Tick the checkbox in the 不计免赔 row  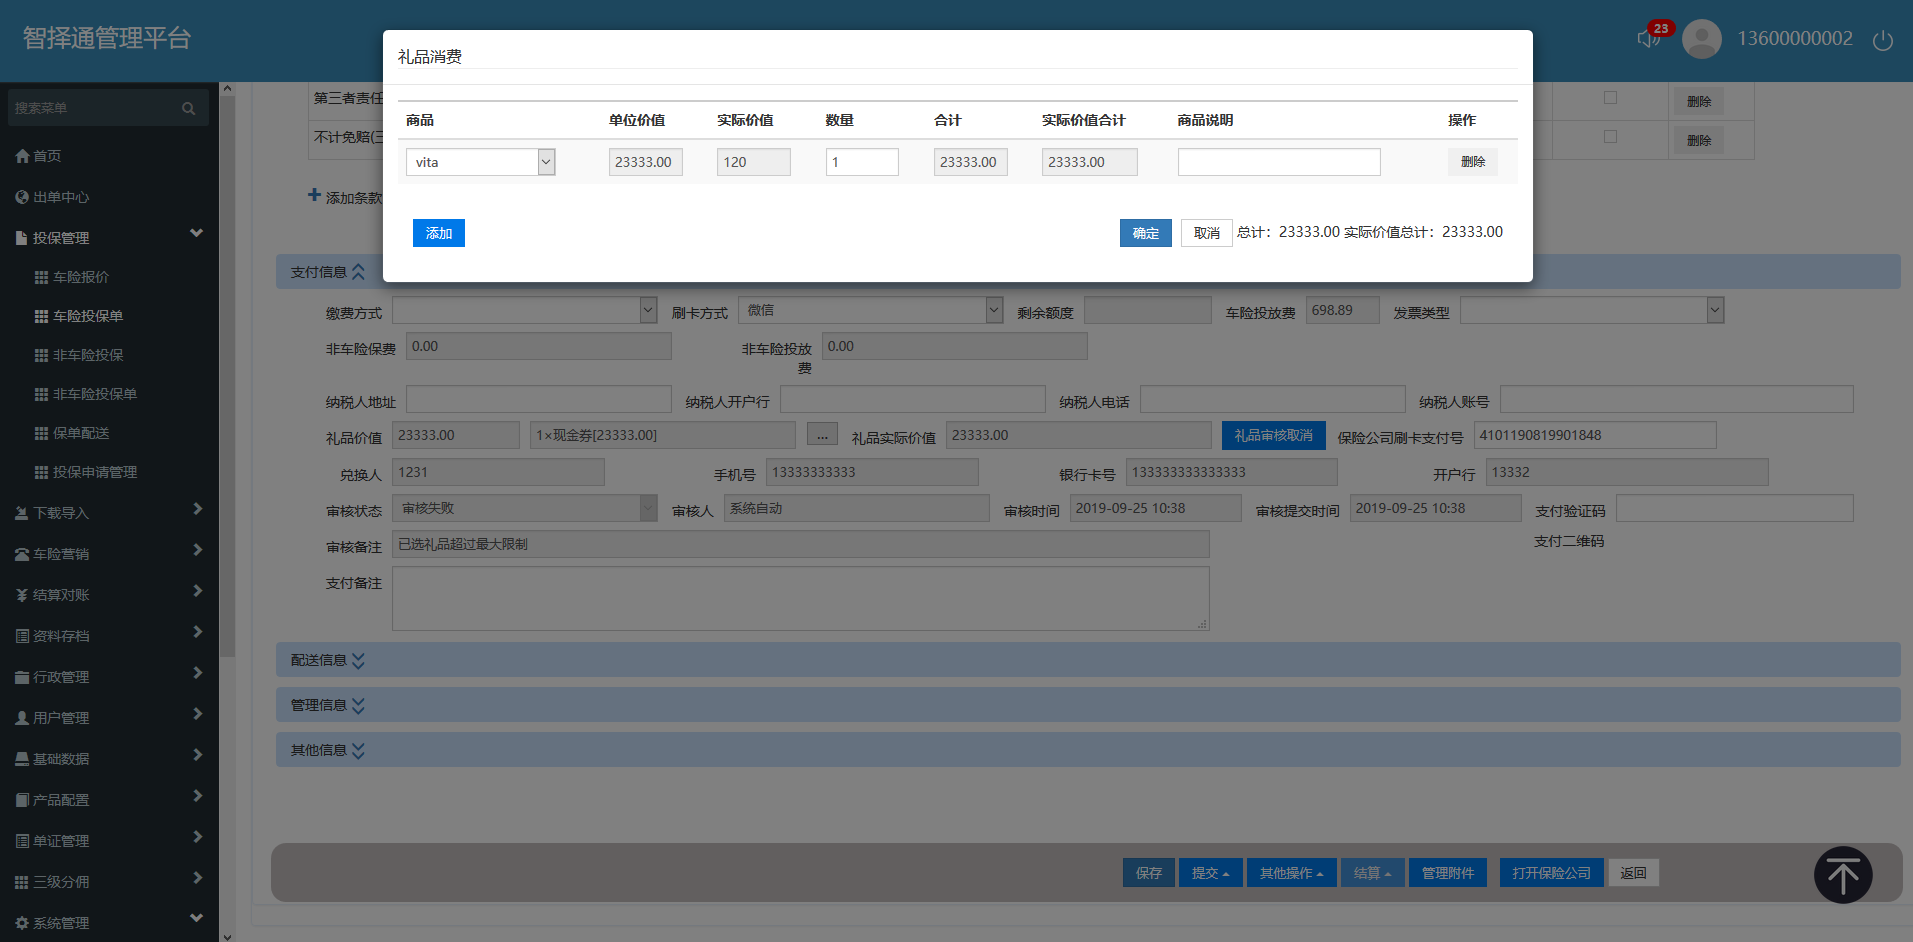[1610, 137]
